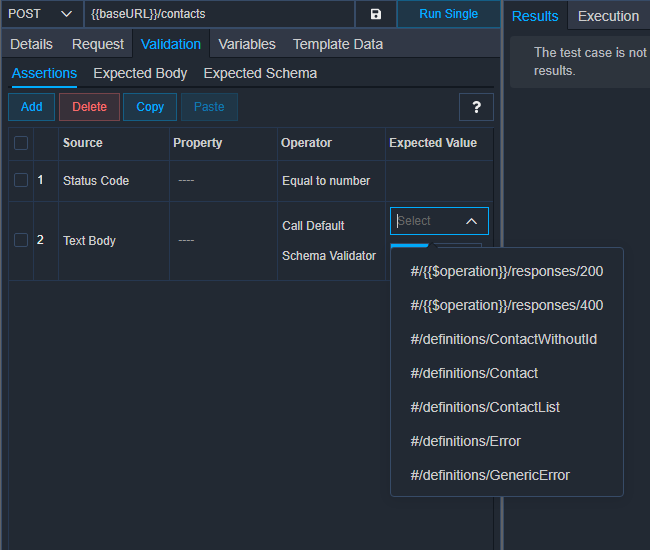
Task: Open the Expected Schema sub-tab
Action: (x=260, y=73)
